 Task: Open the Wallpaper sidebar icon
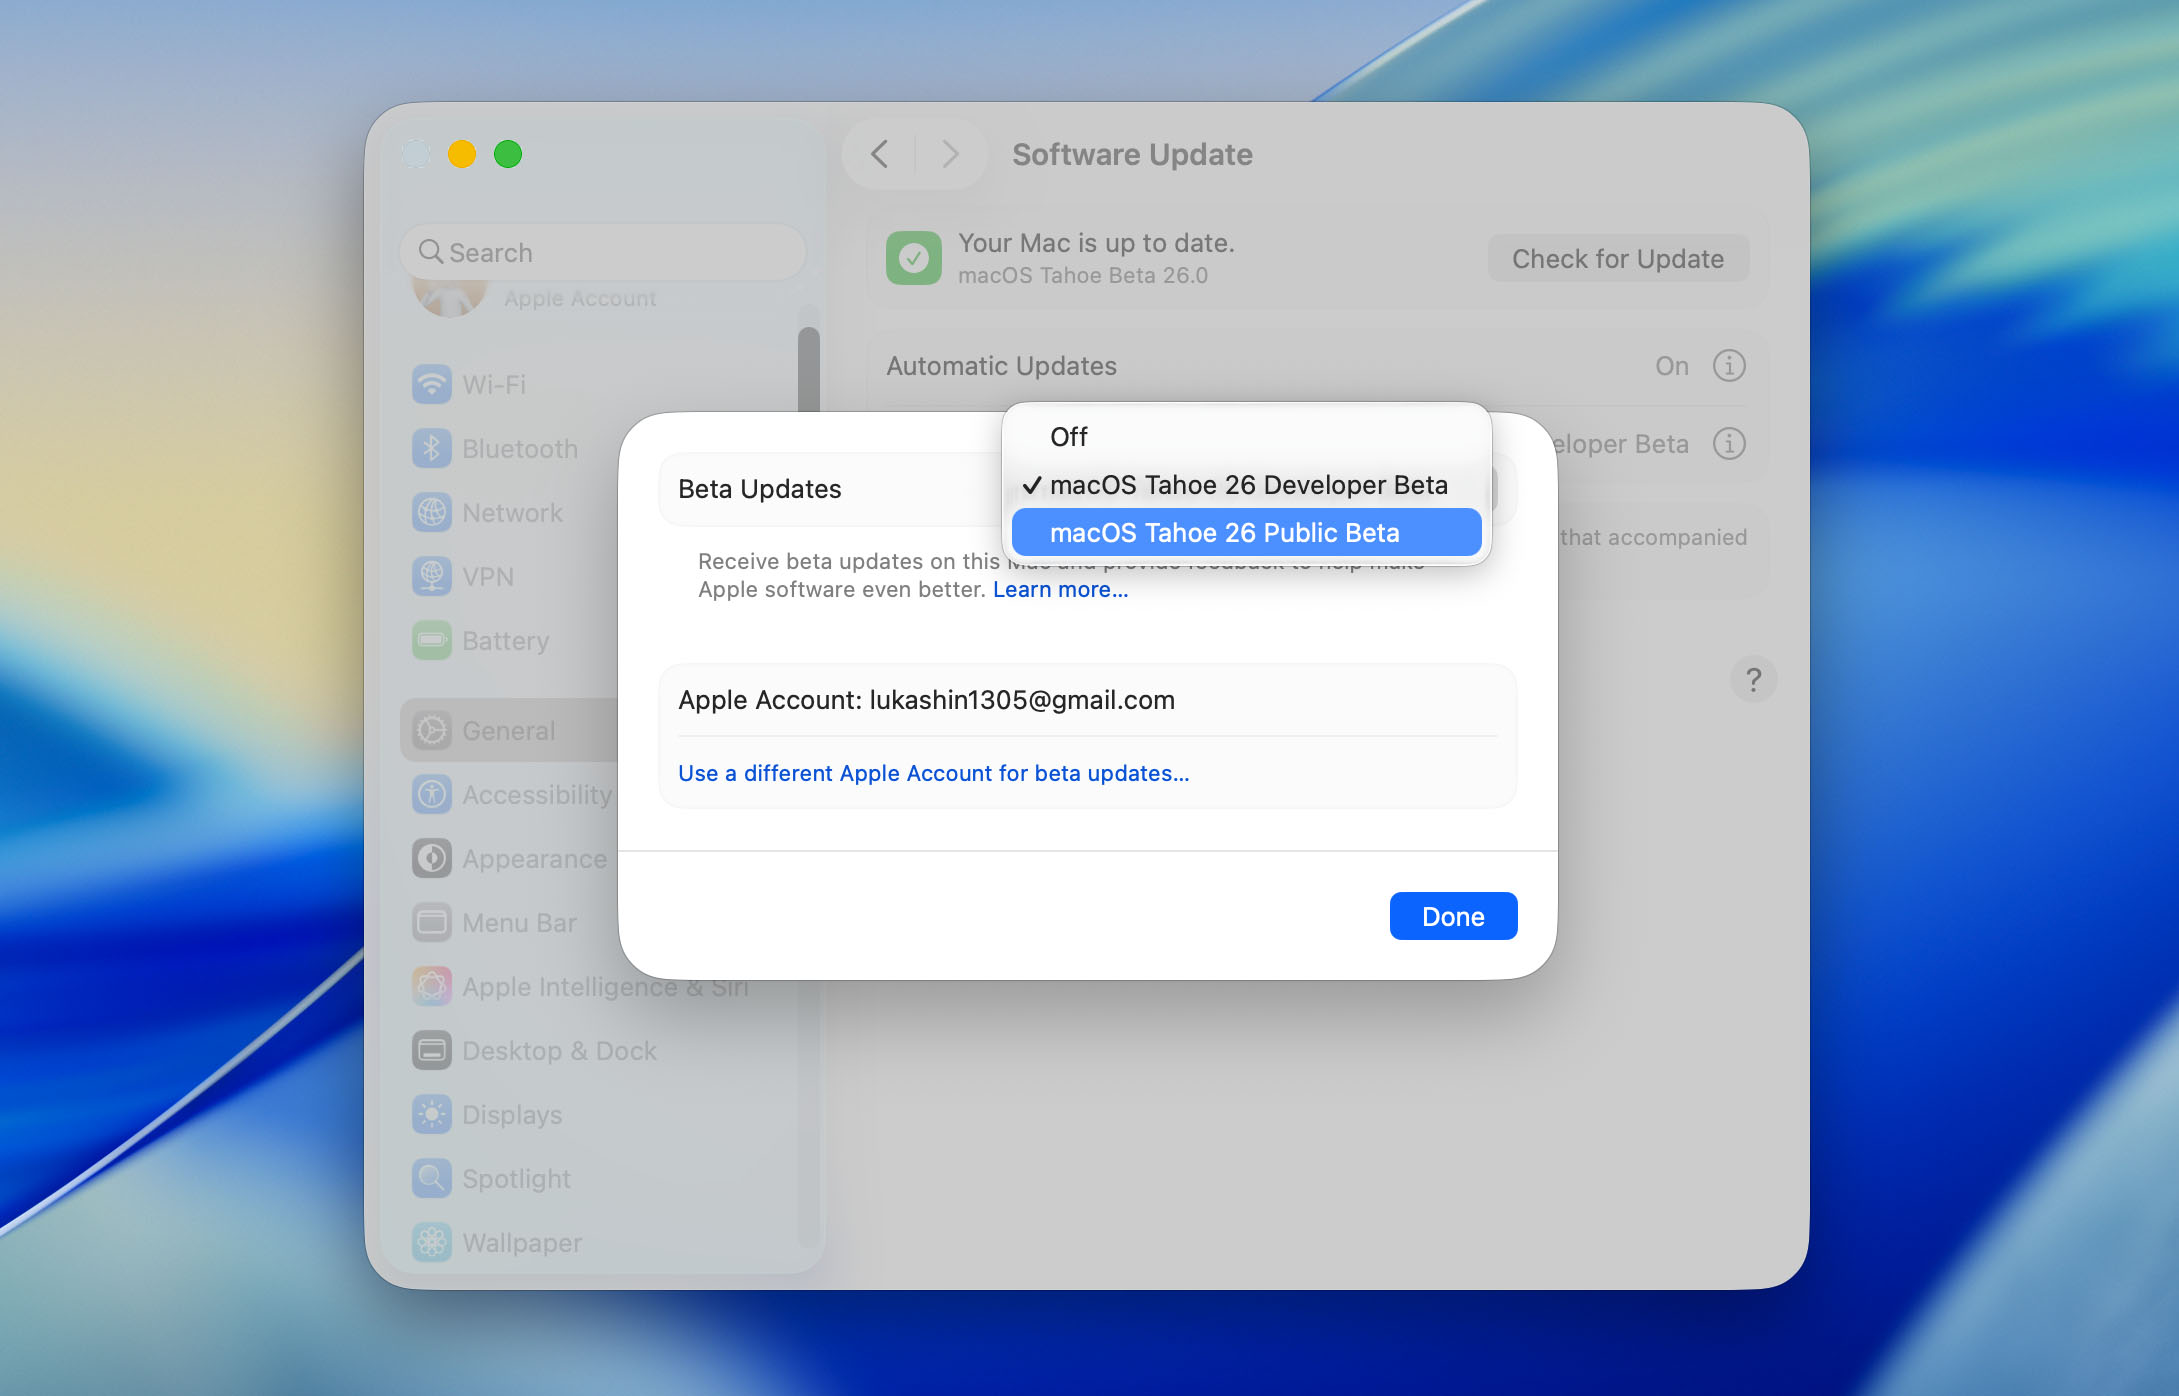coord(432,1242)
